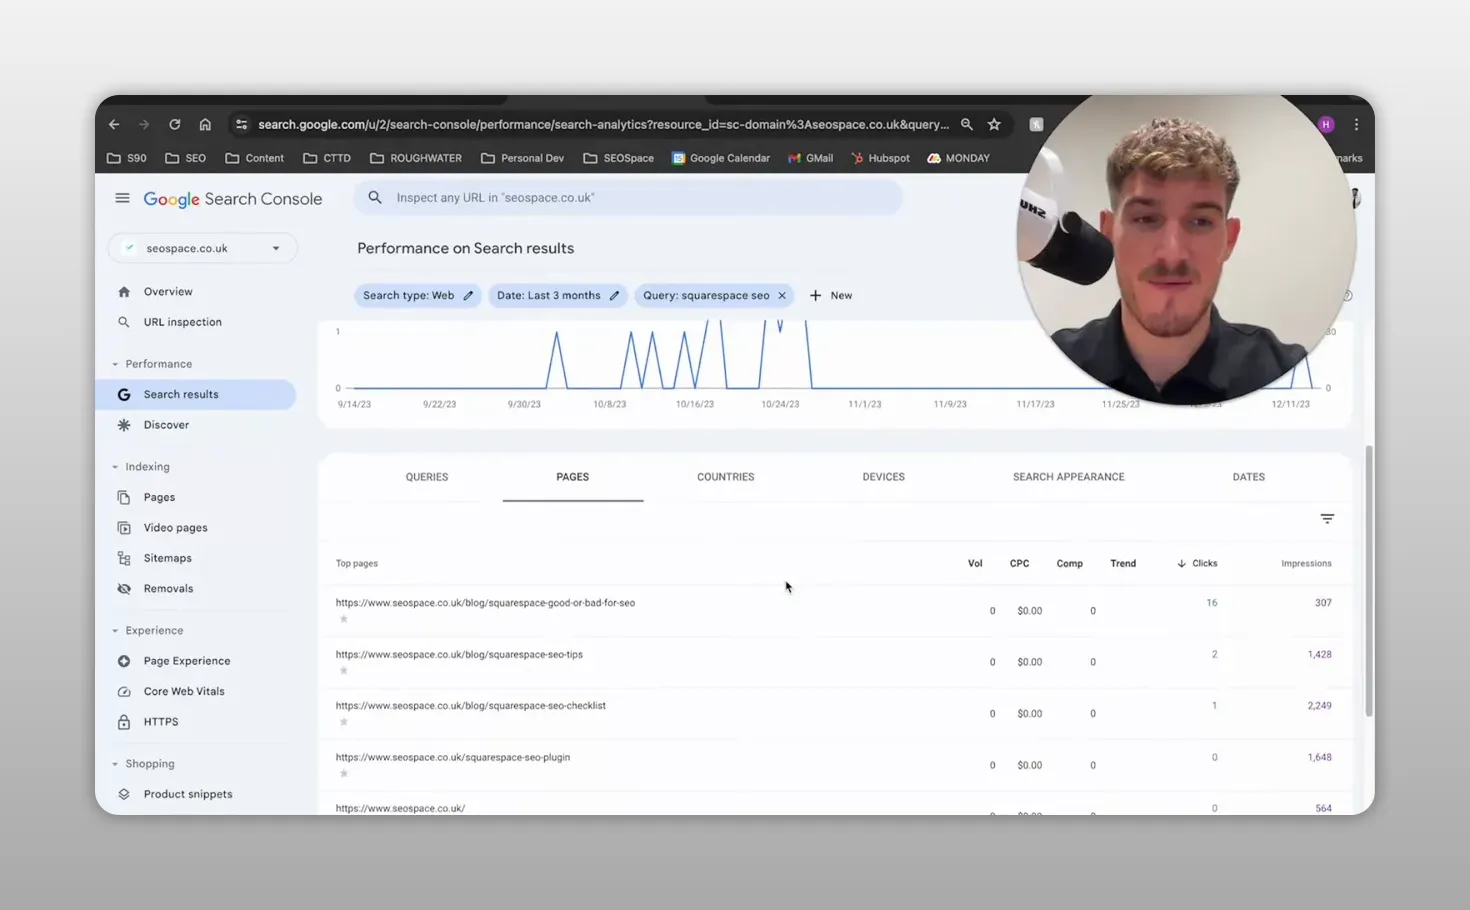Open the GMail bookmark
The width and height of the screenshot is (1470, 910).
click(x=810, y=158)
